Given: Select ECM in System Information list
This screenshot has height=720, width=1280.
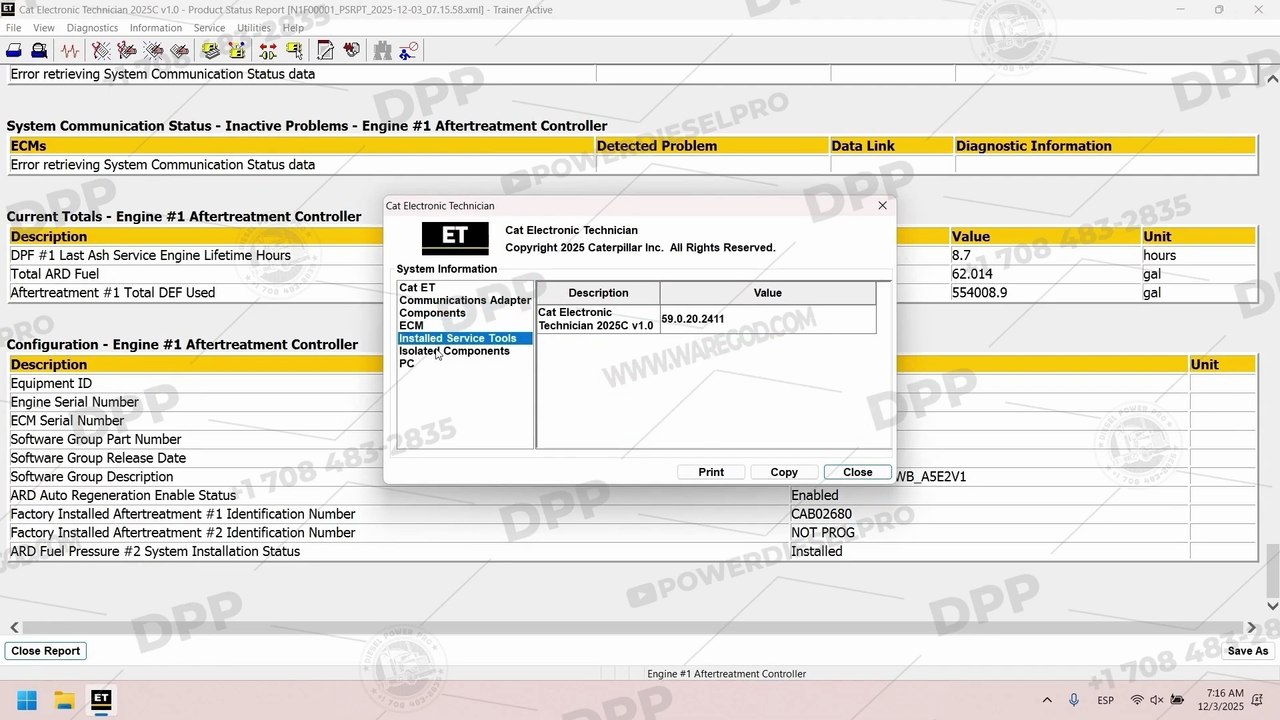Looking at the screenshot, I should pyautogui.click(x=411, y=326).
